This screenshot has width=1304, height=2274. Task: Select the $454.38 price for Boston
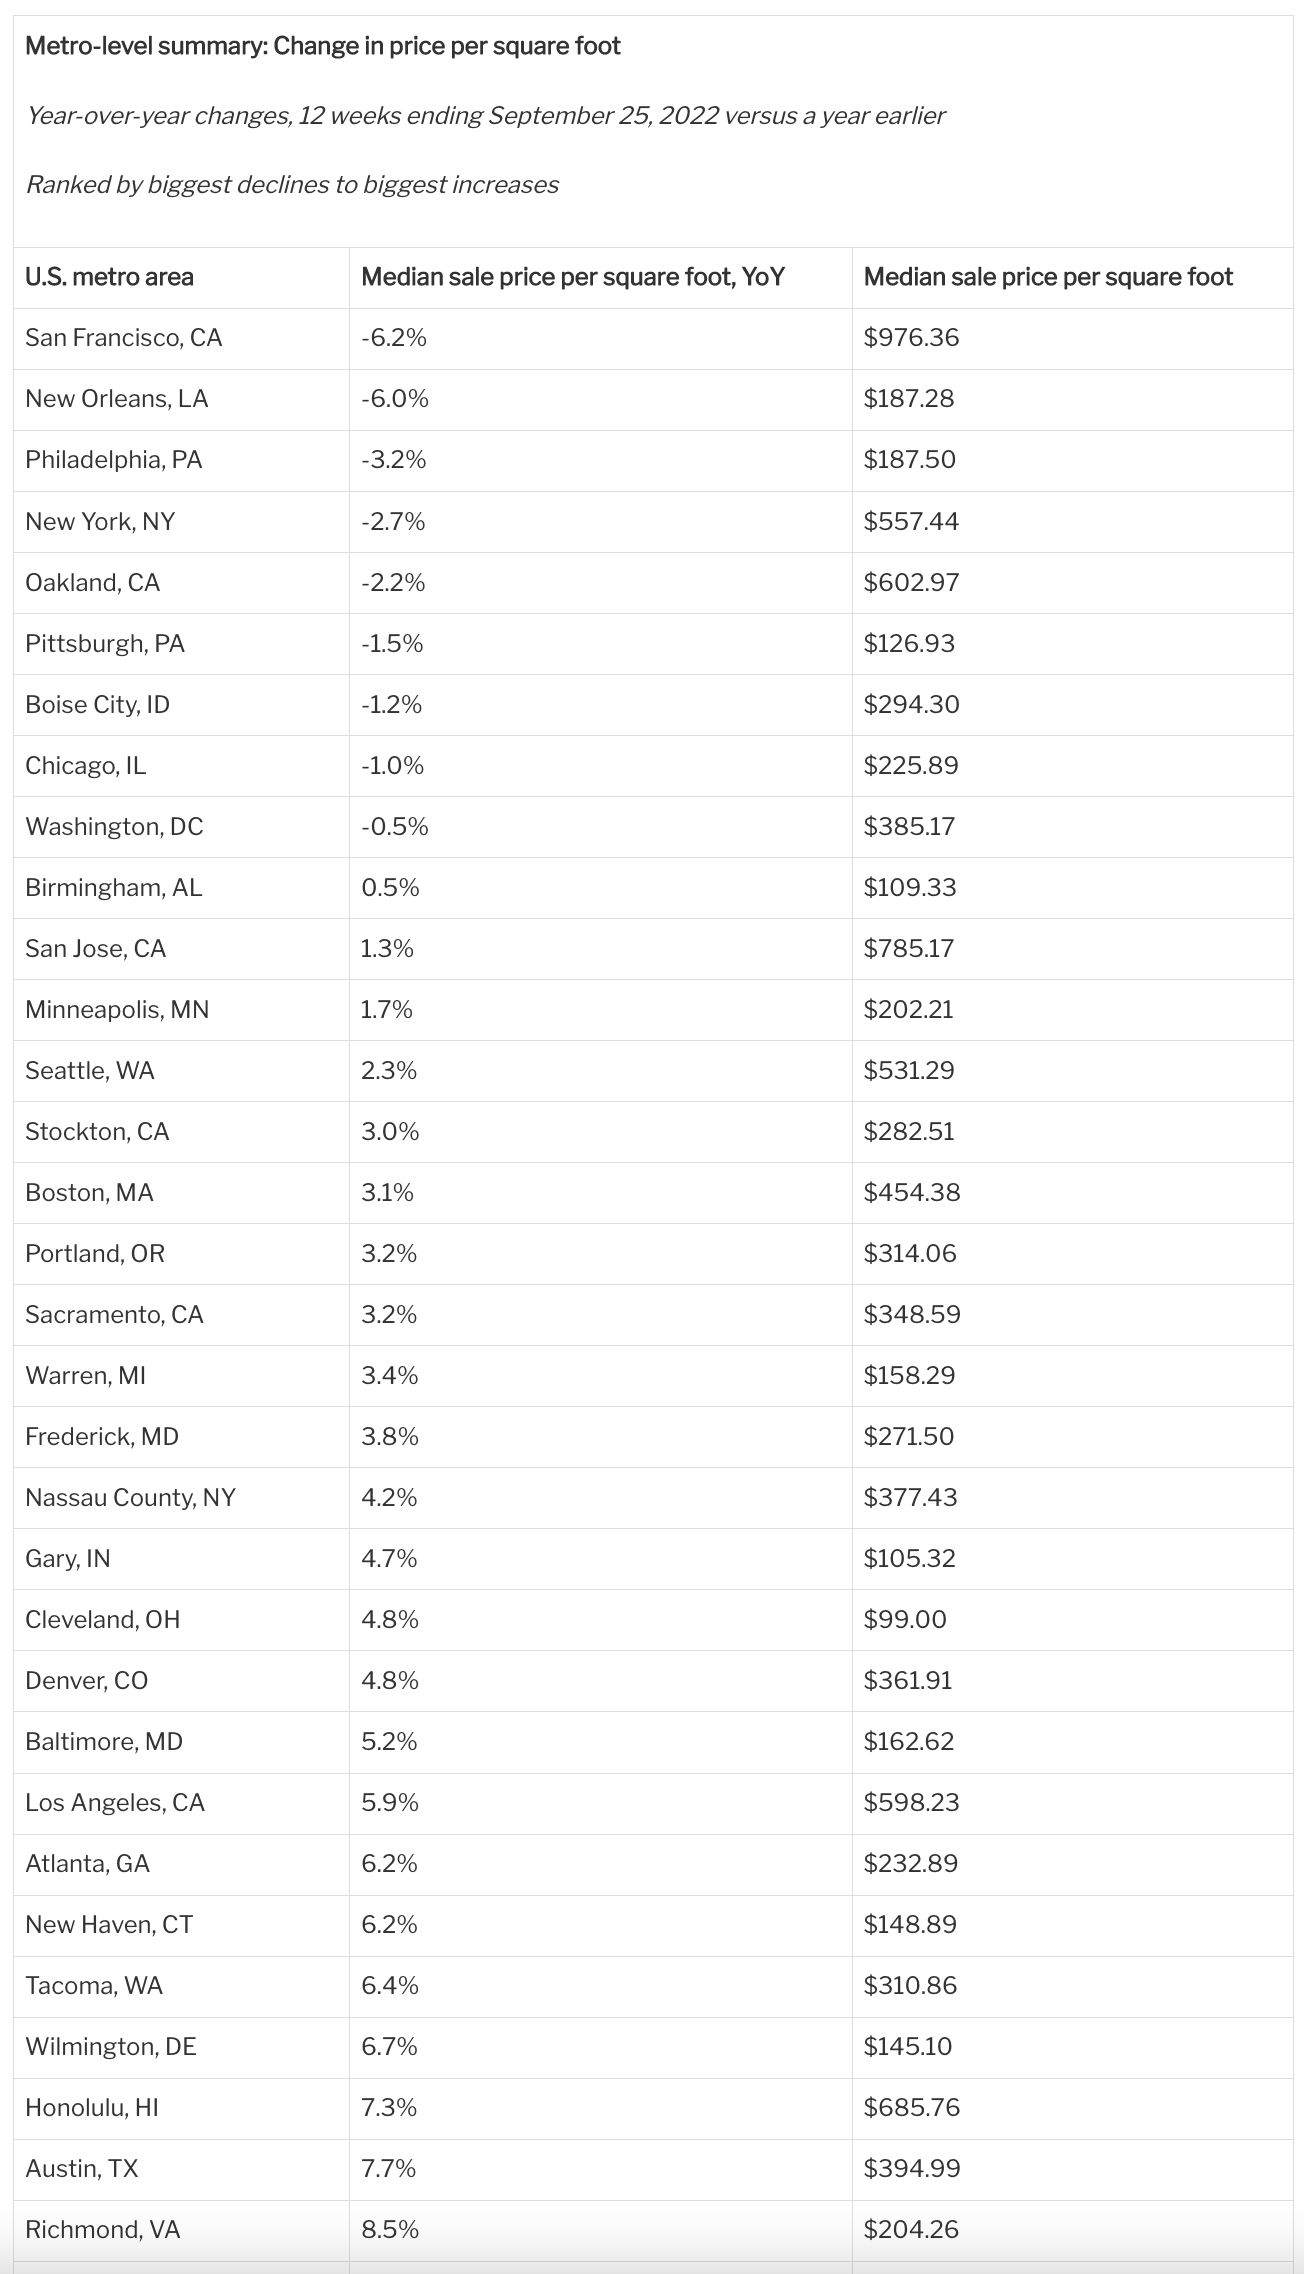pos(912,1193)
